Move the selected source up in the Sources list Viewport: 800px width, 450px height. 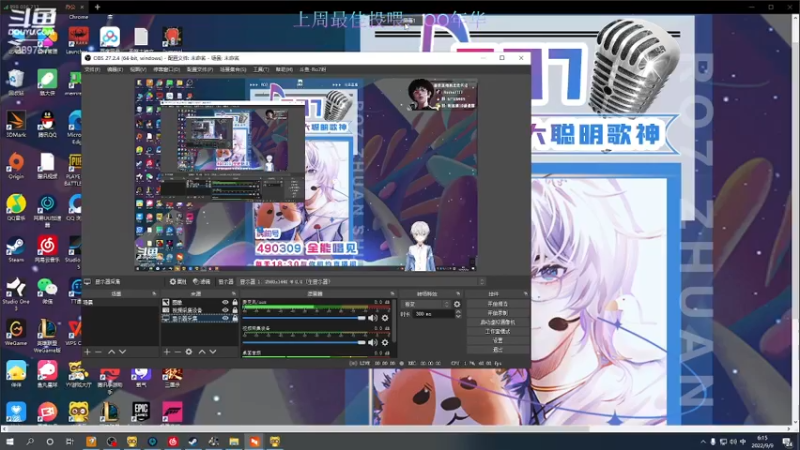[202, 352]
